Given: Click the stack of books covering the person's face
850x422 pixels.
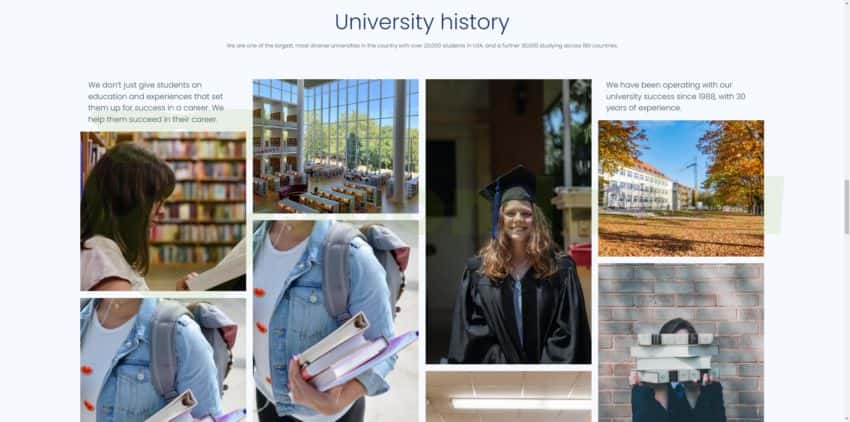Looking at the screenshot, I should [x=674, y=356].
